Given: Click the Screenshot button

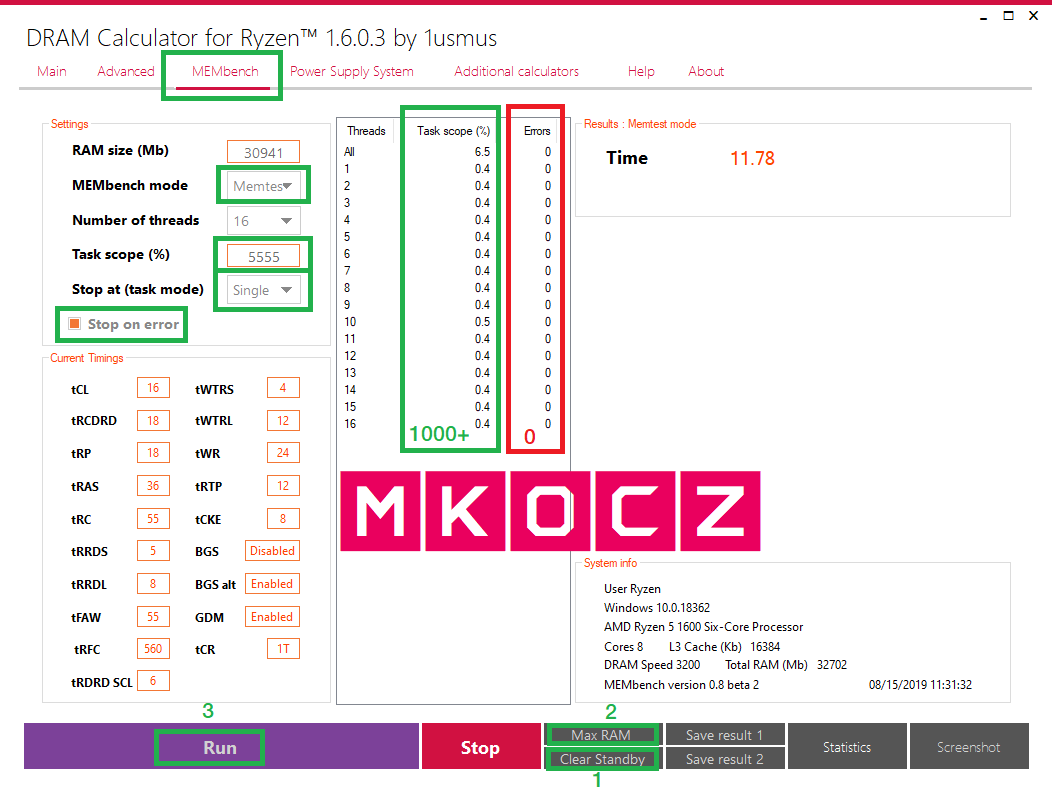Looking at the screenshot, I should tap(969, 747).
